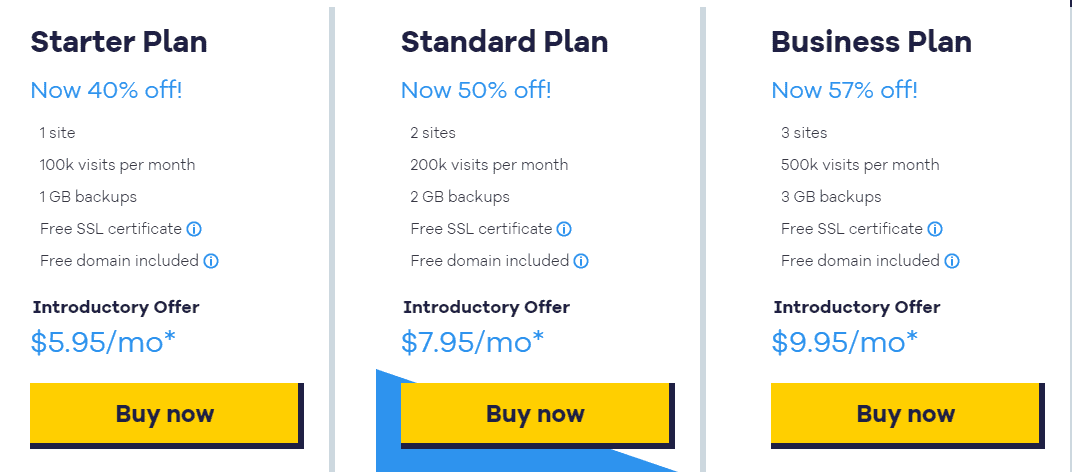Click the $5.95/mo* price
The image size is (1072, 472).
[103, 342]
